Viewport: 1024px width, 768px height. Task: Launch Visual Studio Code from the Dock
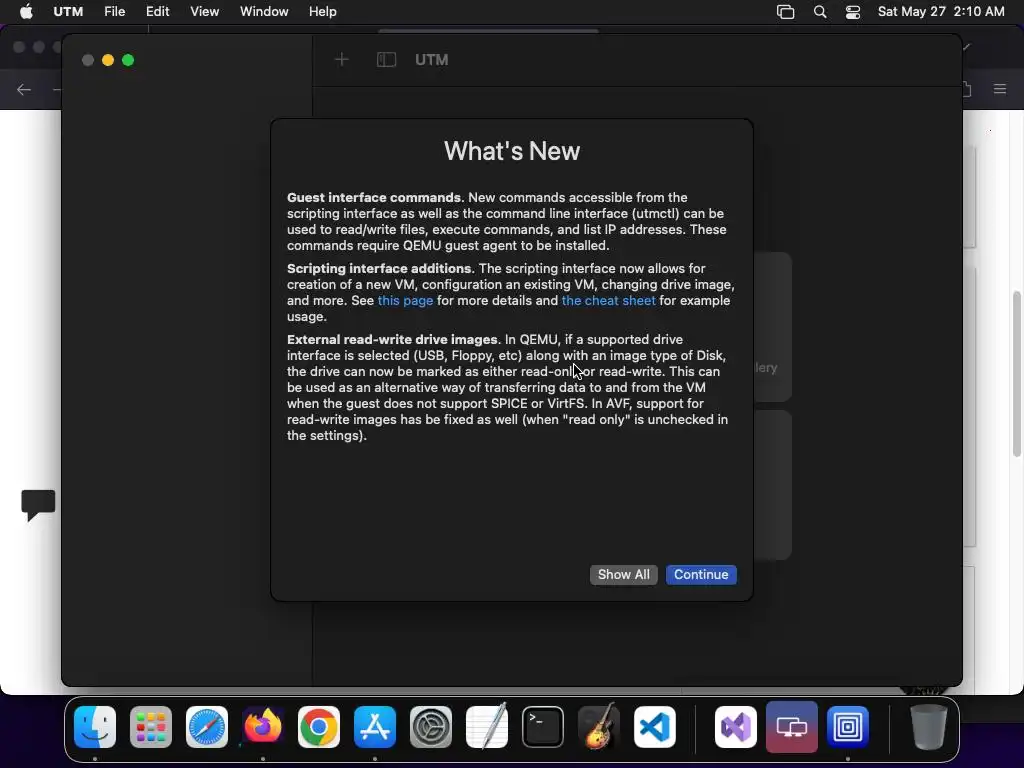click(655, 727)
